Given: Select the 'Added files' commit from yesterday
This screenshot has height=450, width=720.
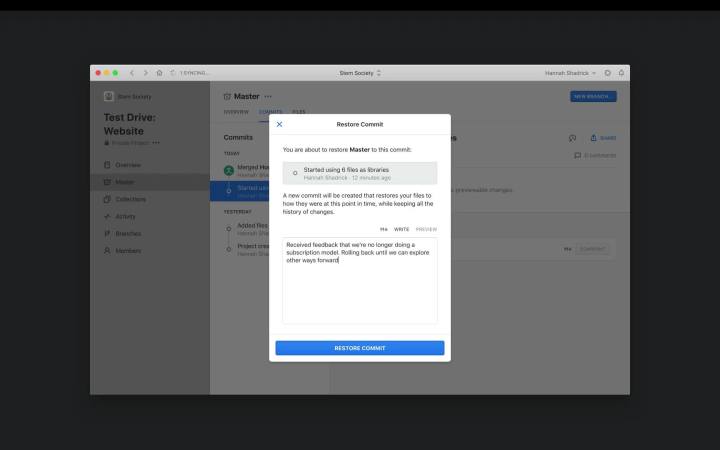Looking at the screenshot, I should [x=246, y=229].
